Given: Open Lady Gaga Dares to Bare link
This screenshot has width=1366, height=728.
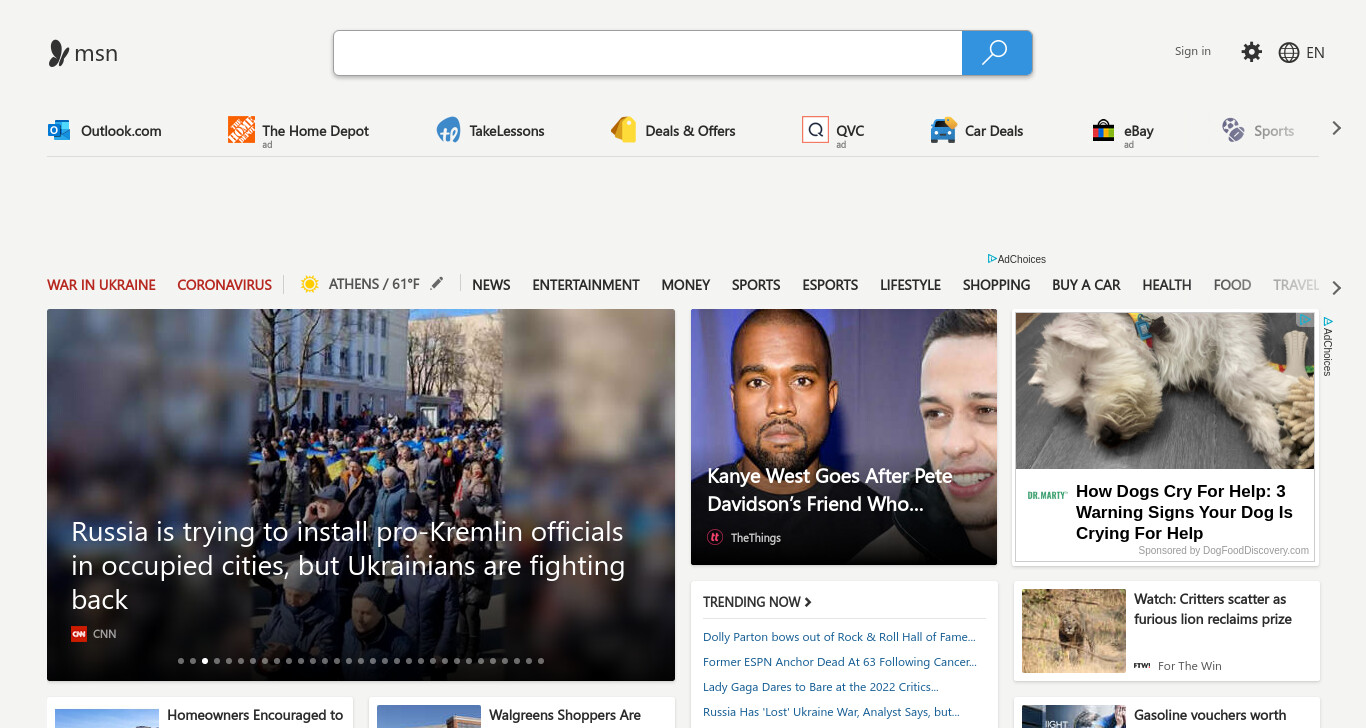Looking at the screenshot, I should (821, 687).
